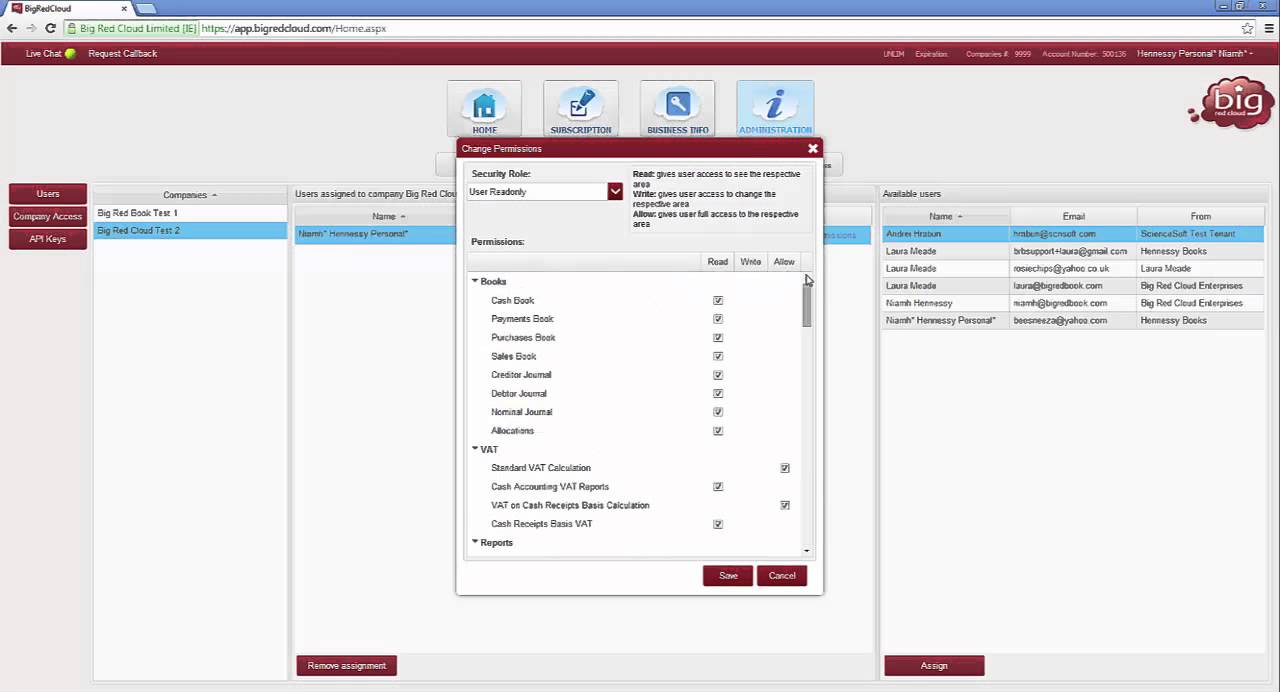Toggle Read checkbox for Cash Book

coord(717,300)
